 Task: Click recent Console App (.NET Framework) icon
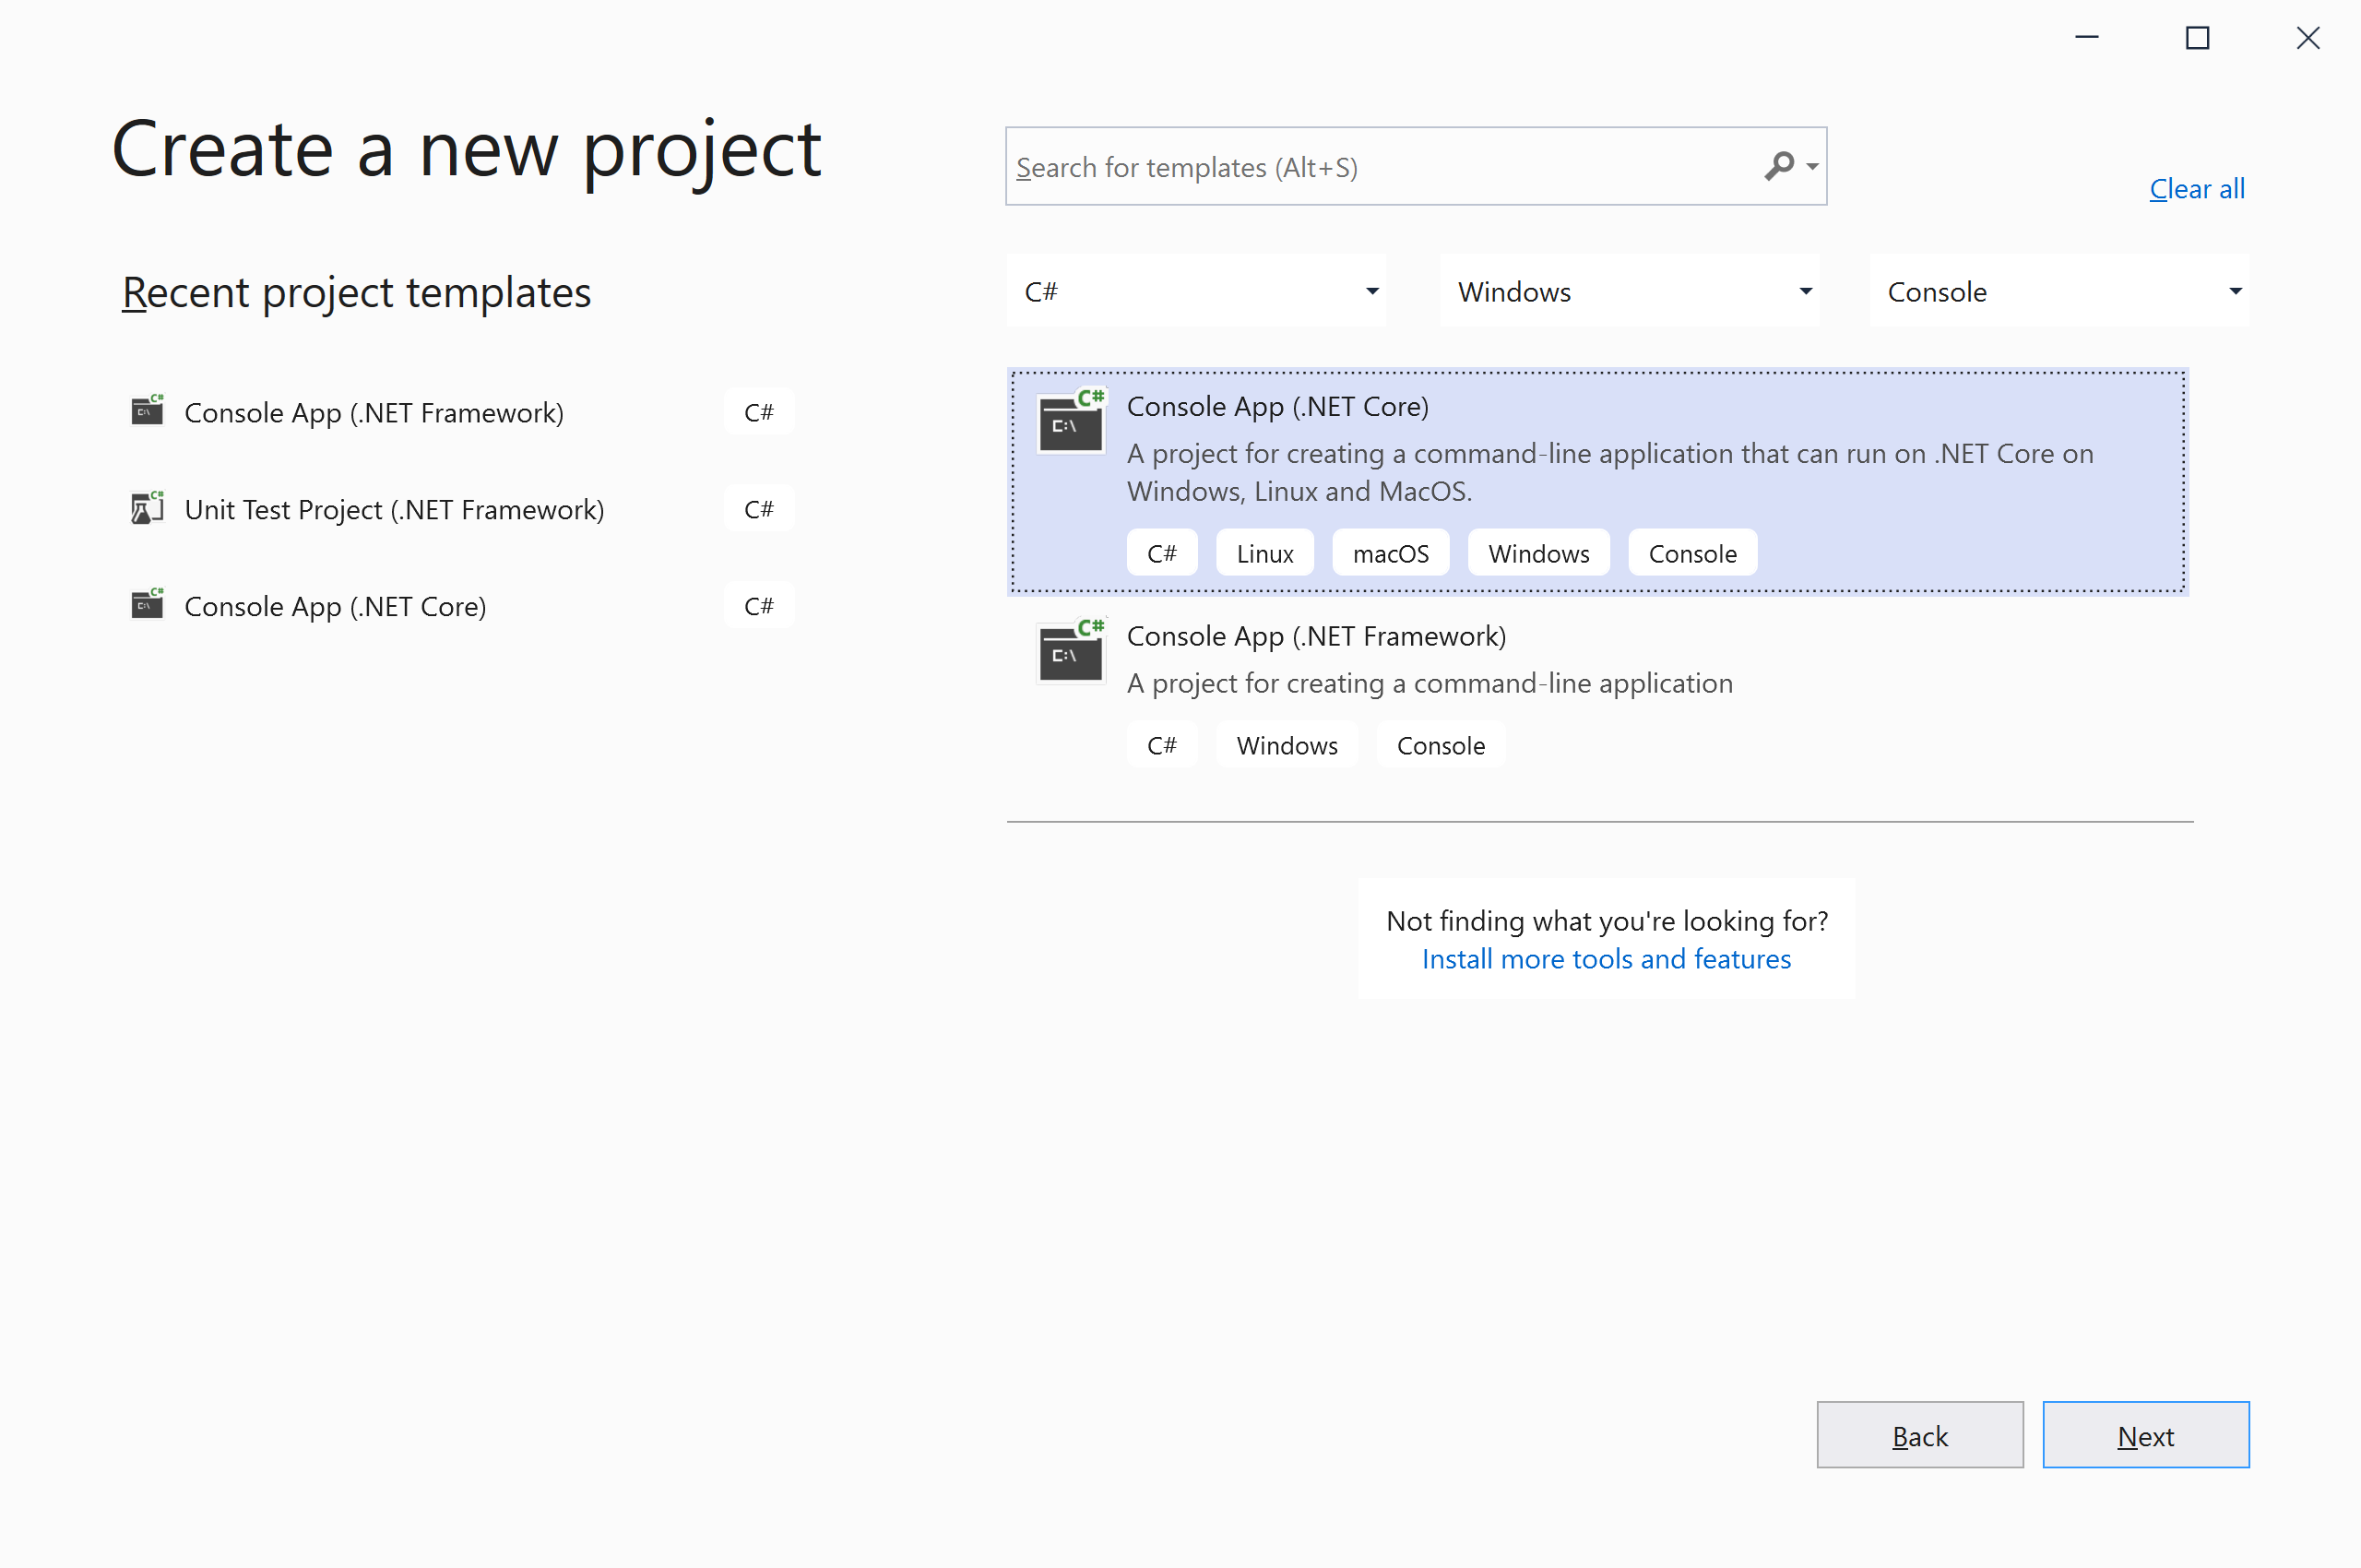[148, 411]
